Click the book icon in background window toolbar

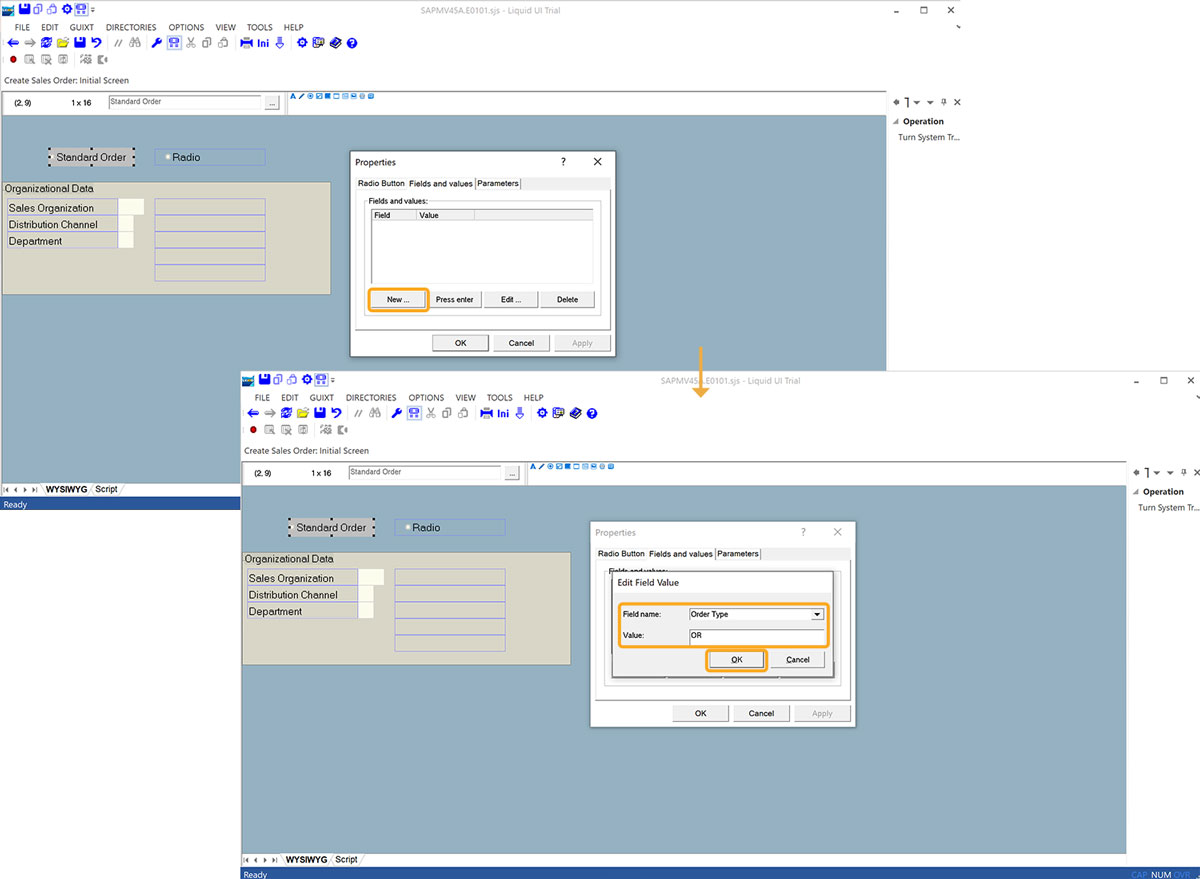pos(335,43)
